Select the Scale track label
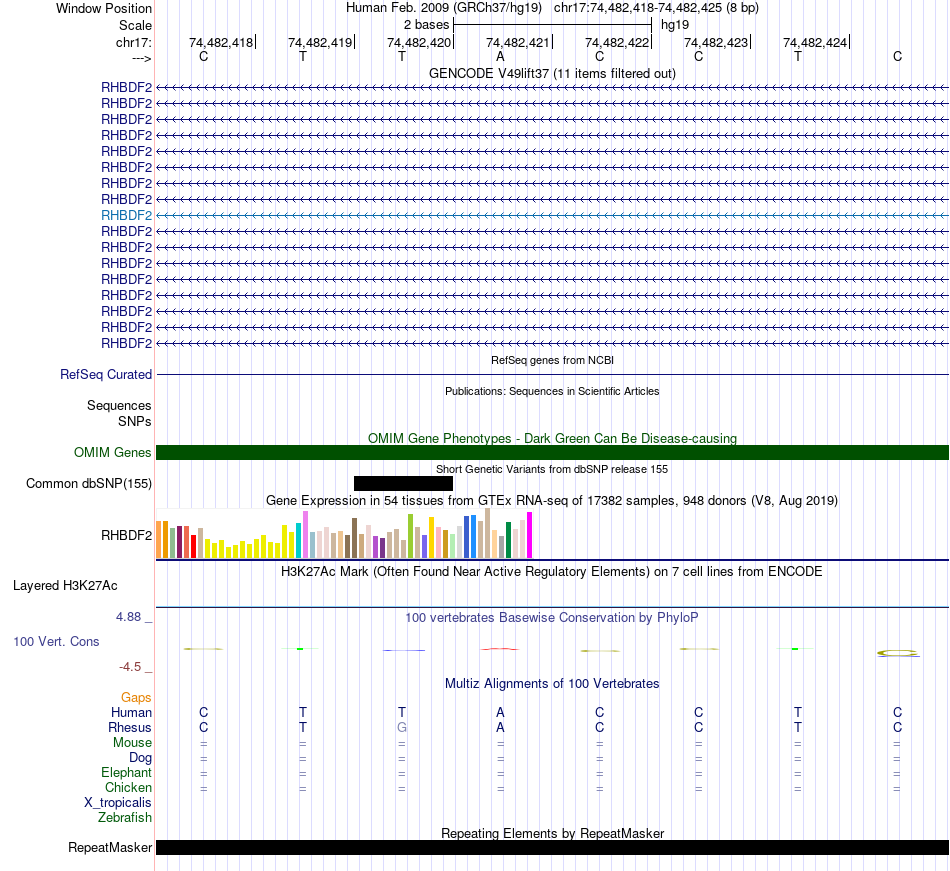Viewport: 950px width, 871px height. coord(135,25)
